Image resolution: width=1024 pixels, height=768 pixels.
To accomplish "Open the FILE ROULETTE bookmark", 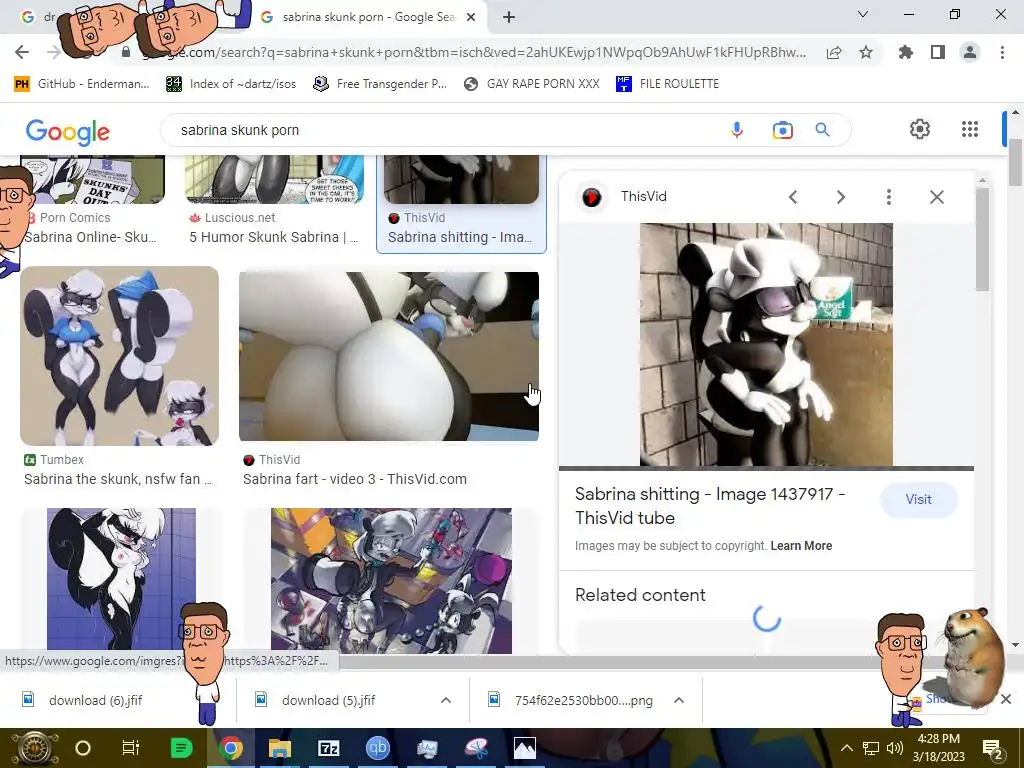I will [667, 84].
